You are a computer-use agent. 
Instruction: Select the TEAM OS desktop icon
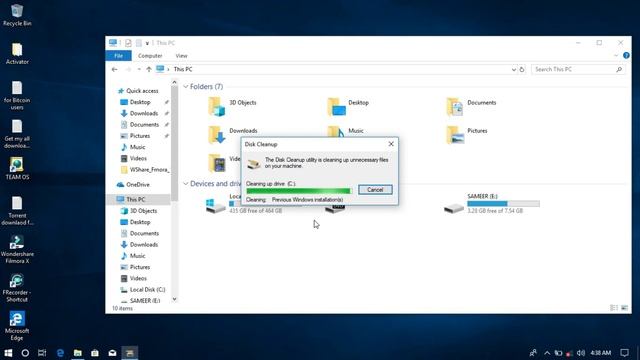click(x=17, y=169)
